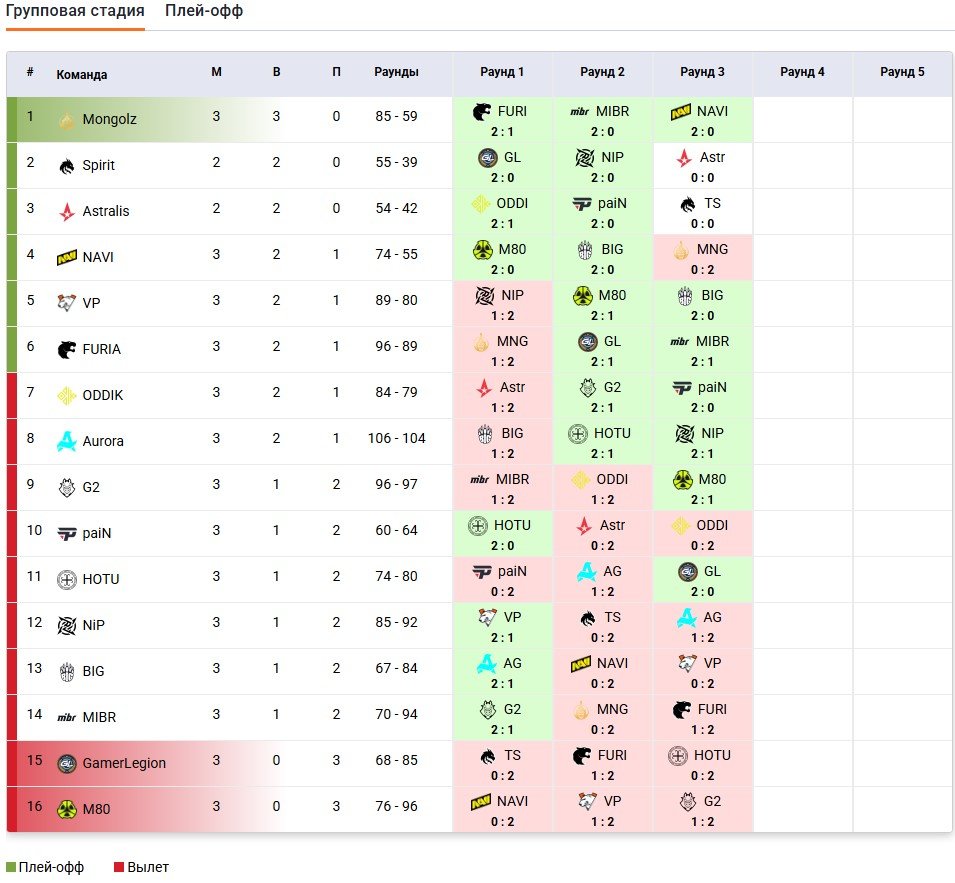Click the red Вылет legend swatch
Screen dimensions: 955x883
pyautogui.click(x=119, y=868)
